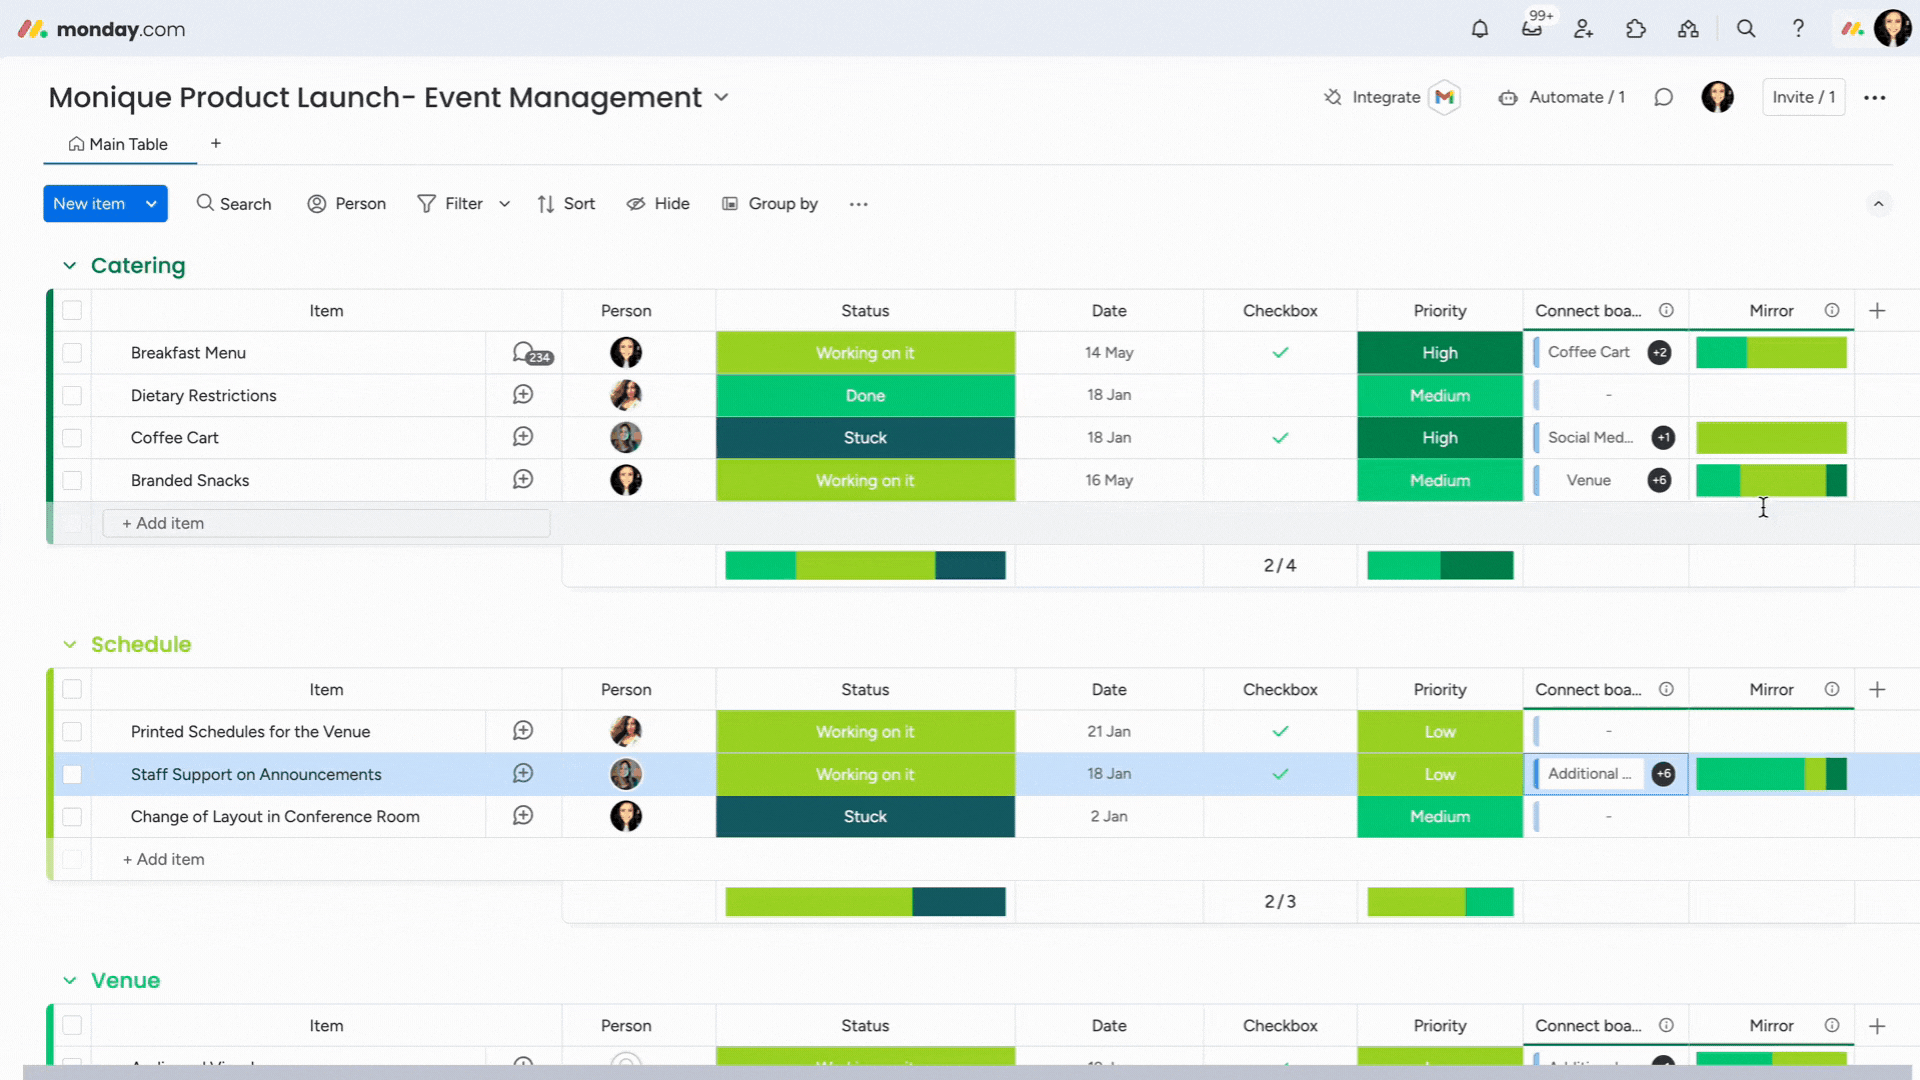Open the New item dropdown arrow
The height and width of the screenshot is (1080, 1920).
152,204
